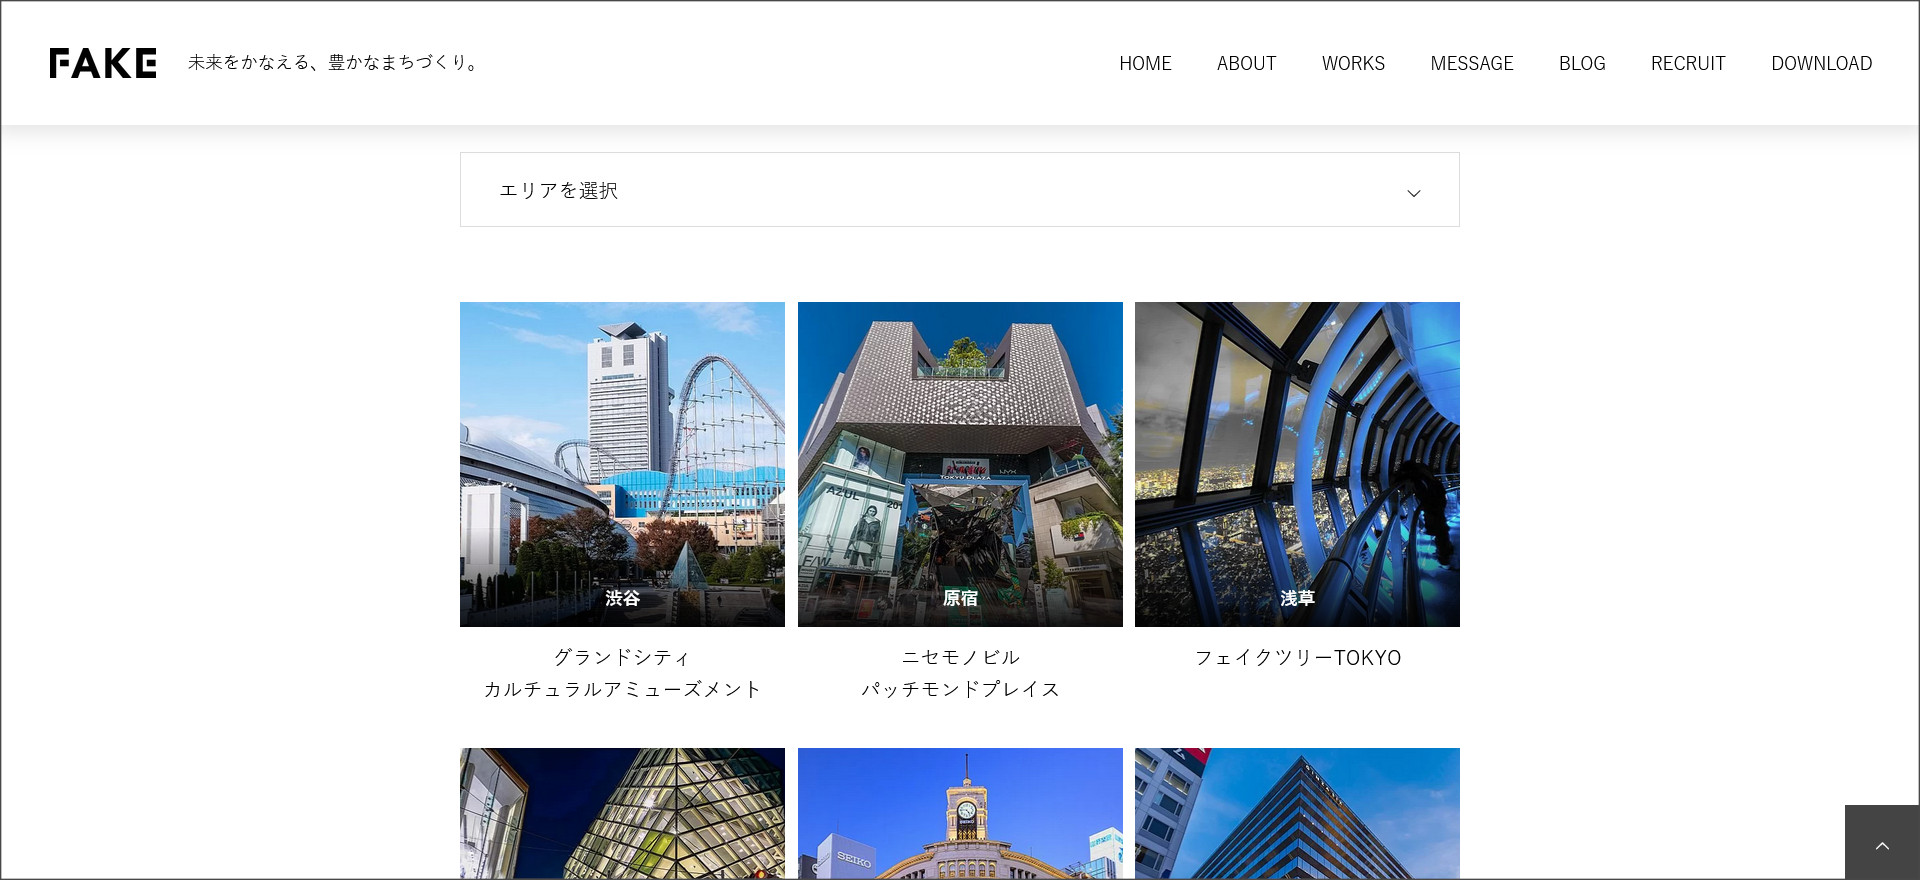
Task: Navigate to WORKS
Action: (x=1353, y=63)
